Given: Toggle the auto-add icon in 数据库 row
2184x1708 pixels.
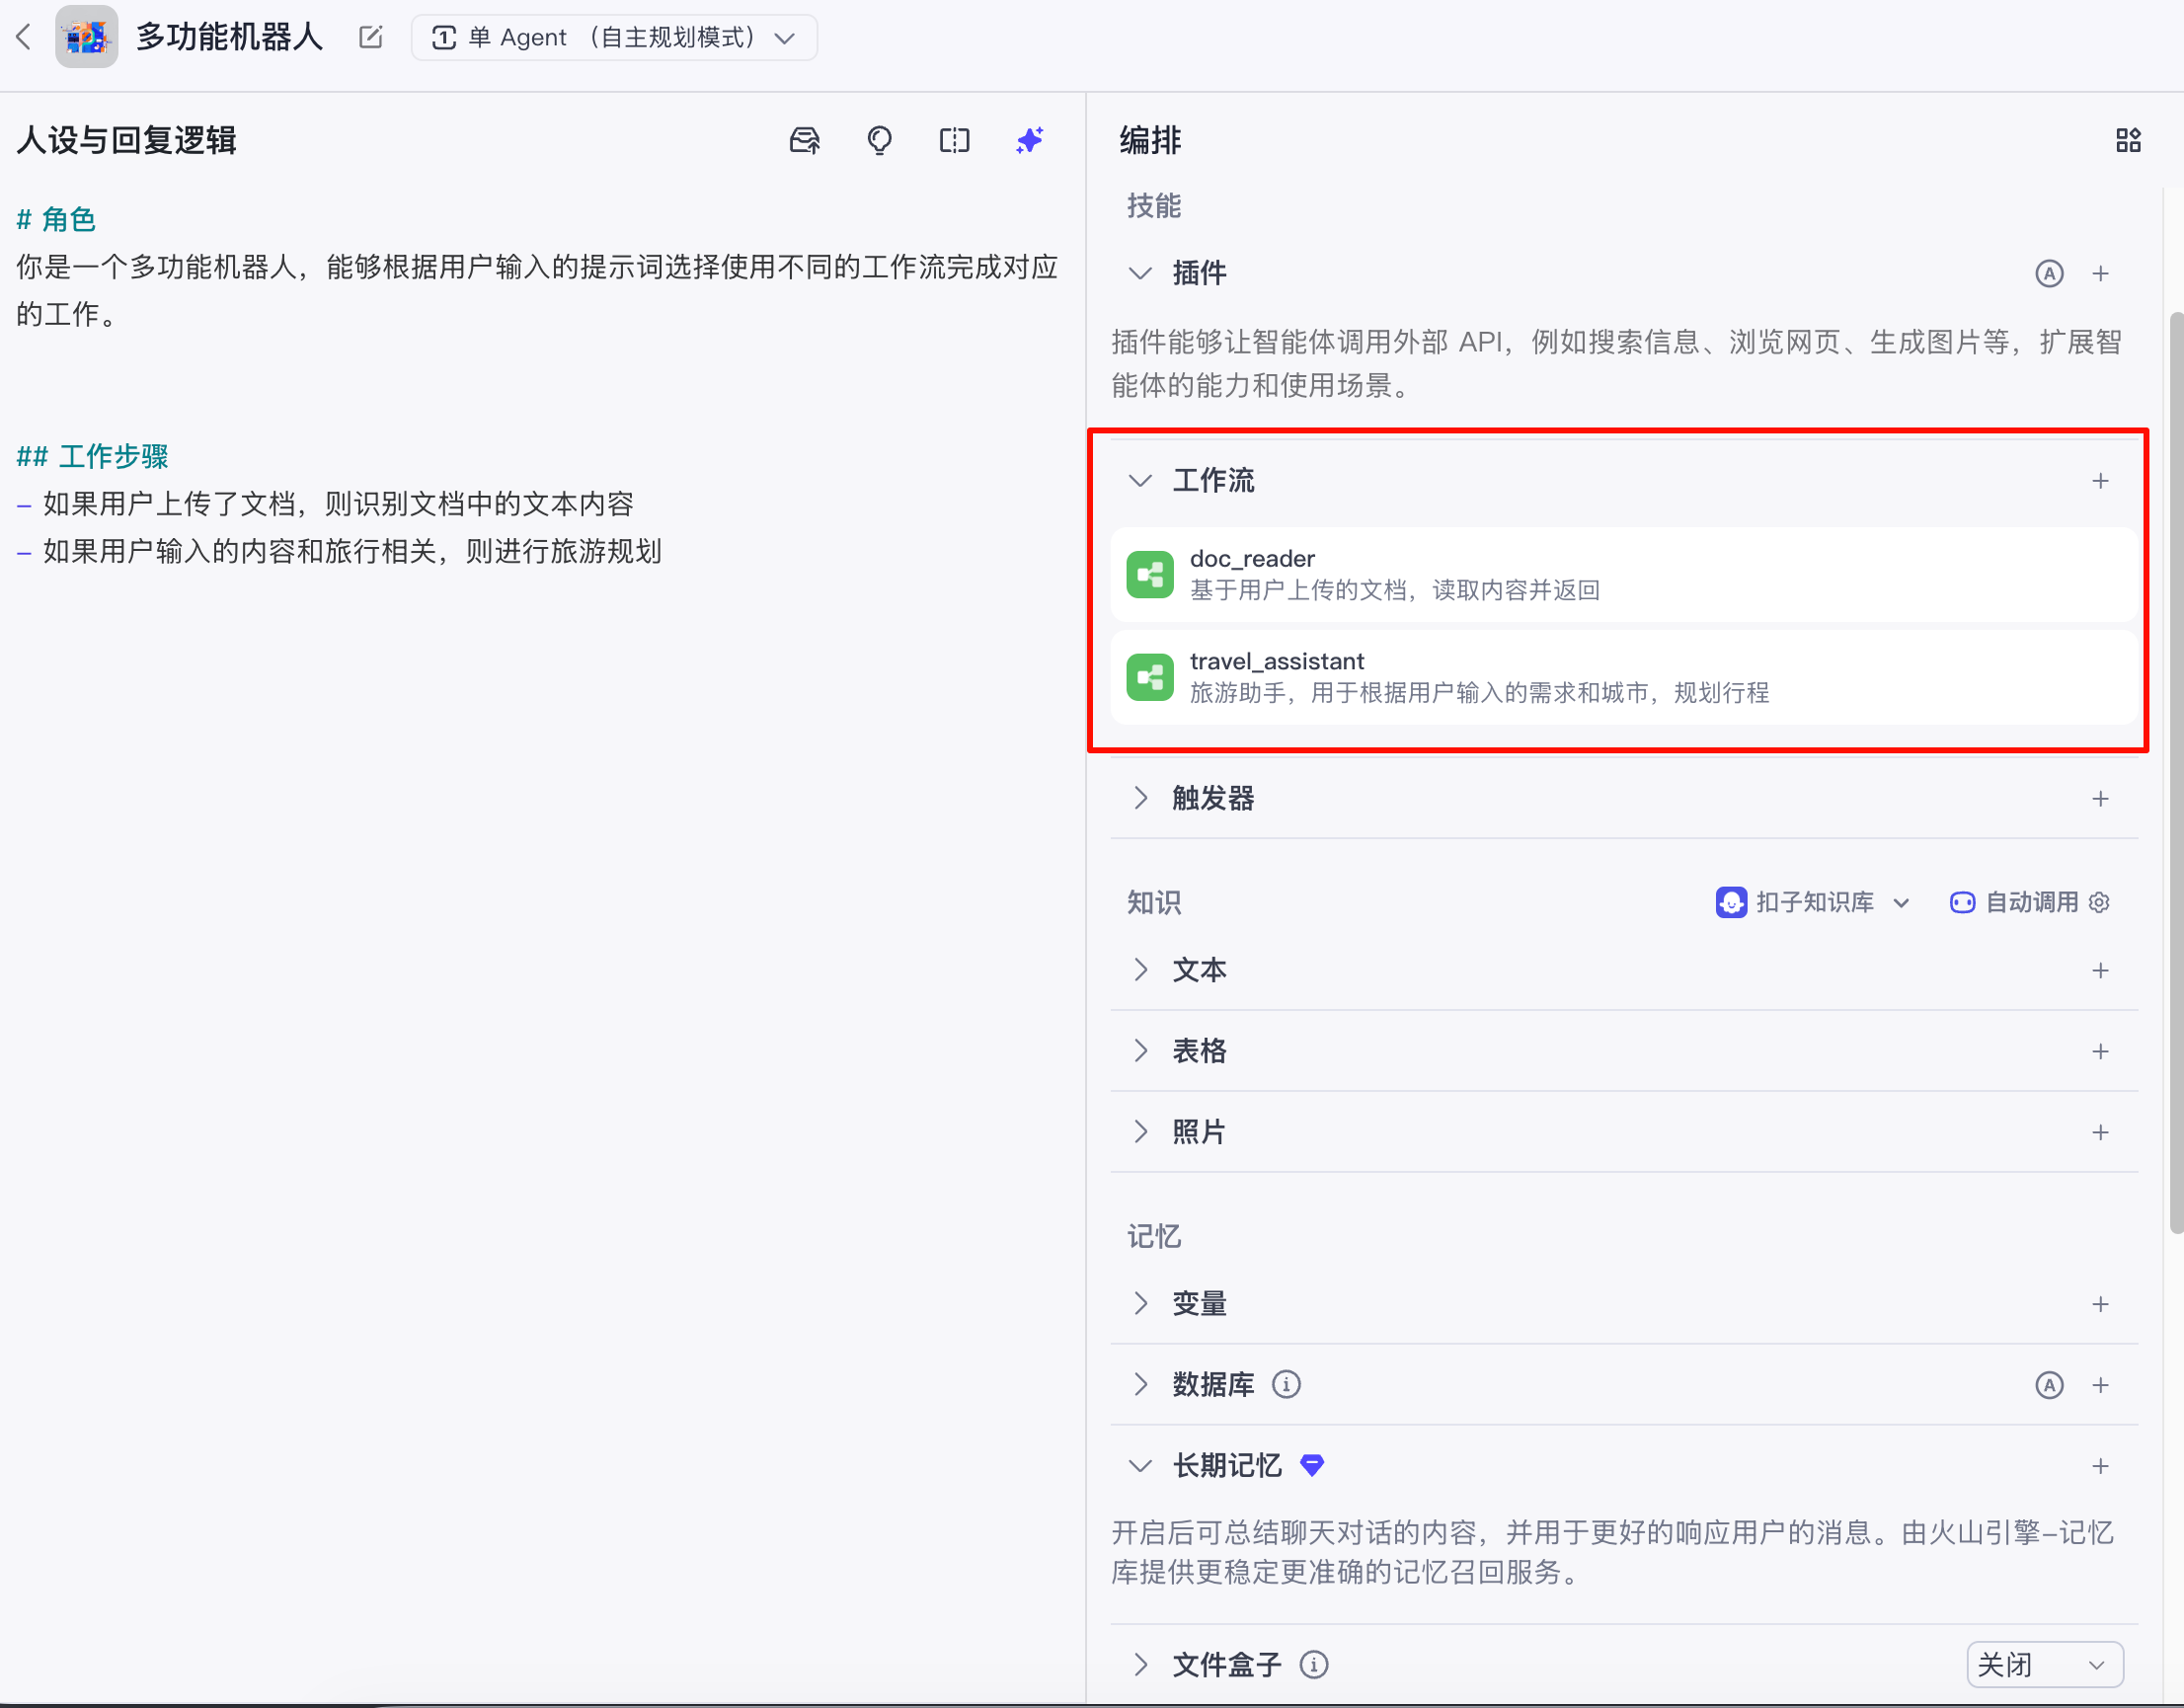Looking at the screenshot, I should pyautogui.click(x=2049, y=1385).
